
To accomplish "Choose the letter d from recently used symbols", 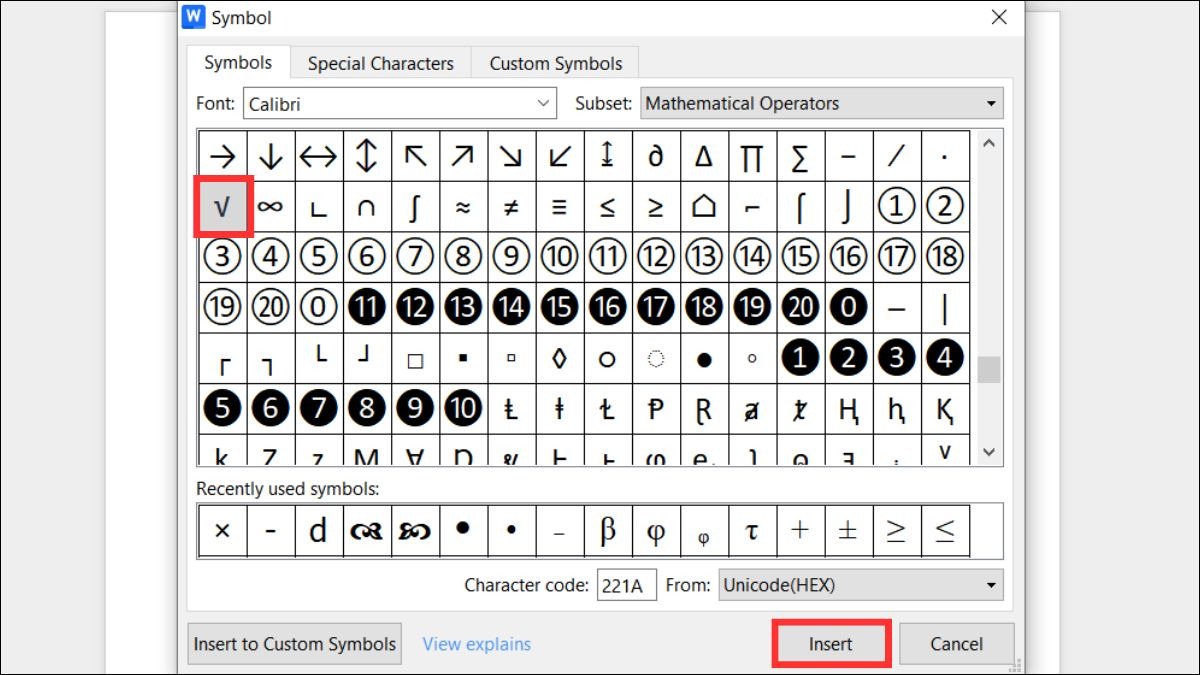I will 318,530.
